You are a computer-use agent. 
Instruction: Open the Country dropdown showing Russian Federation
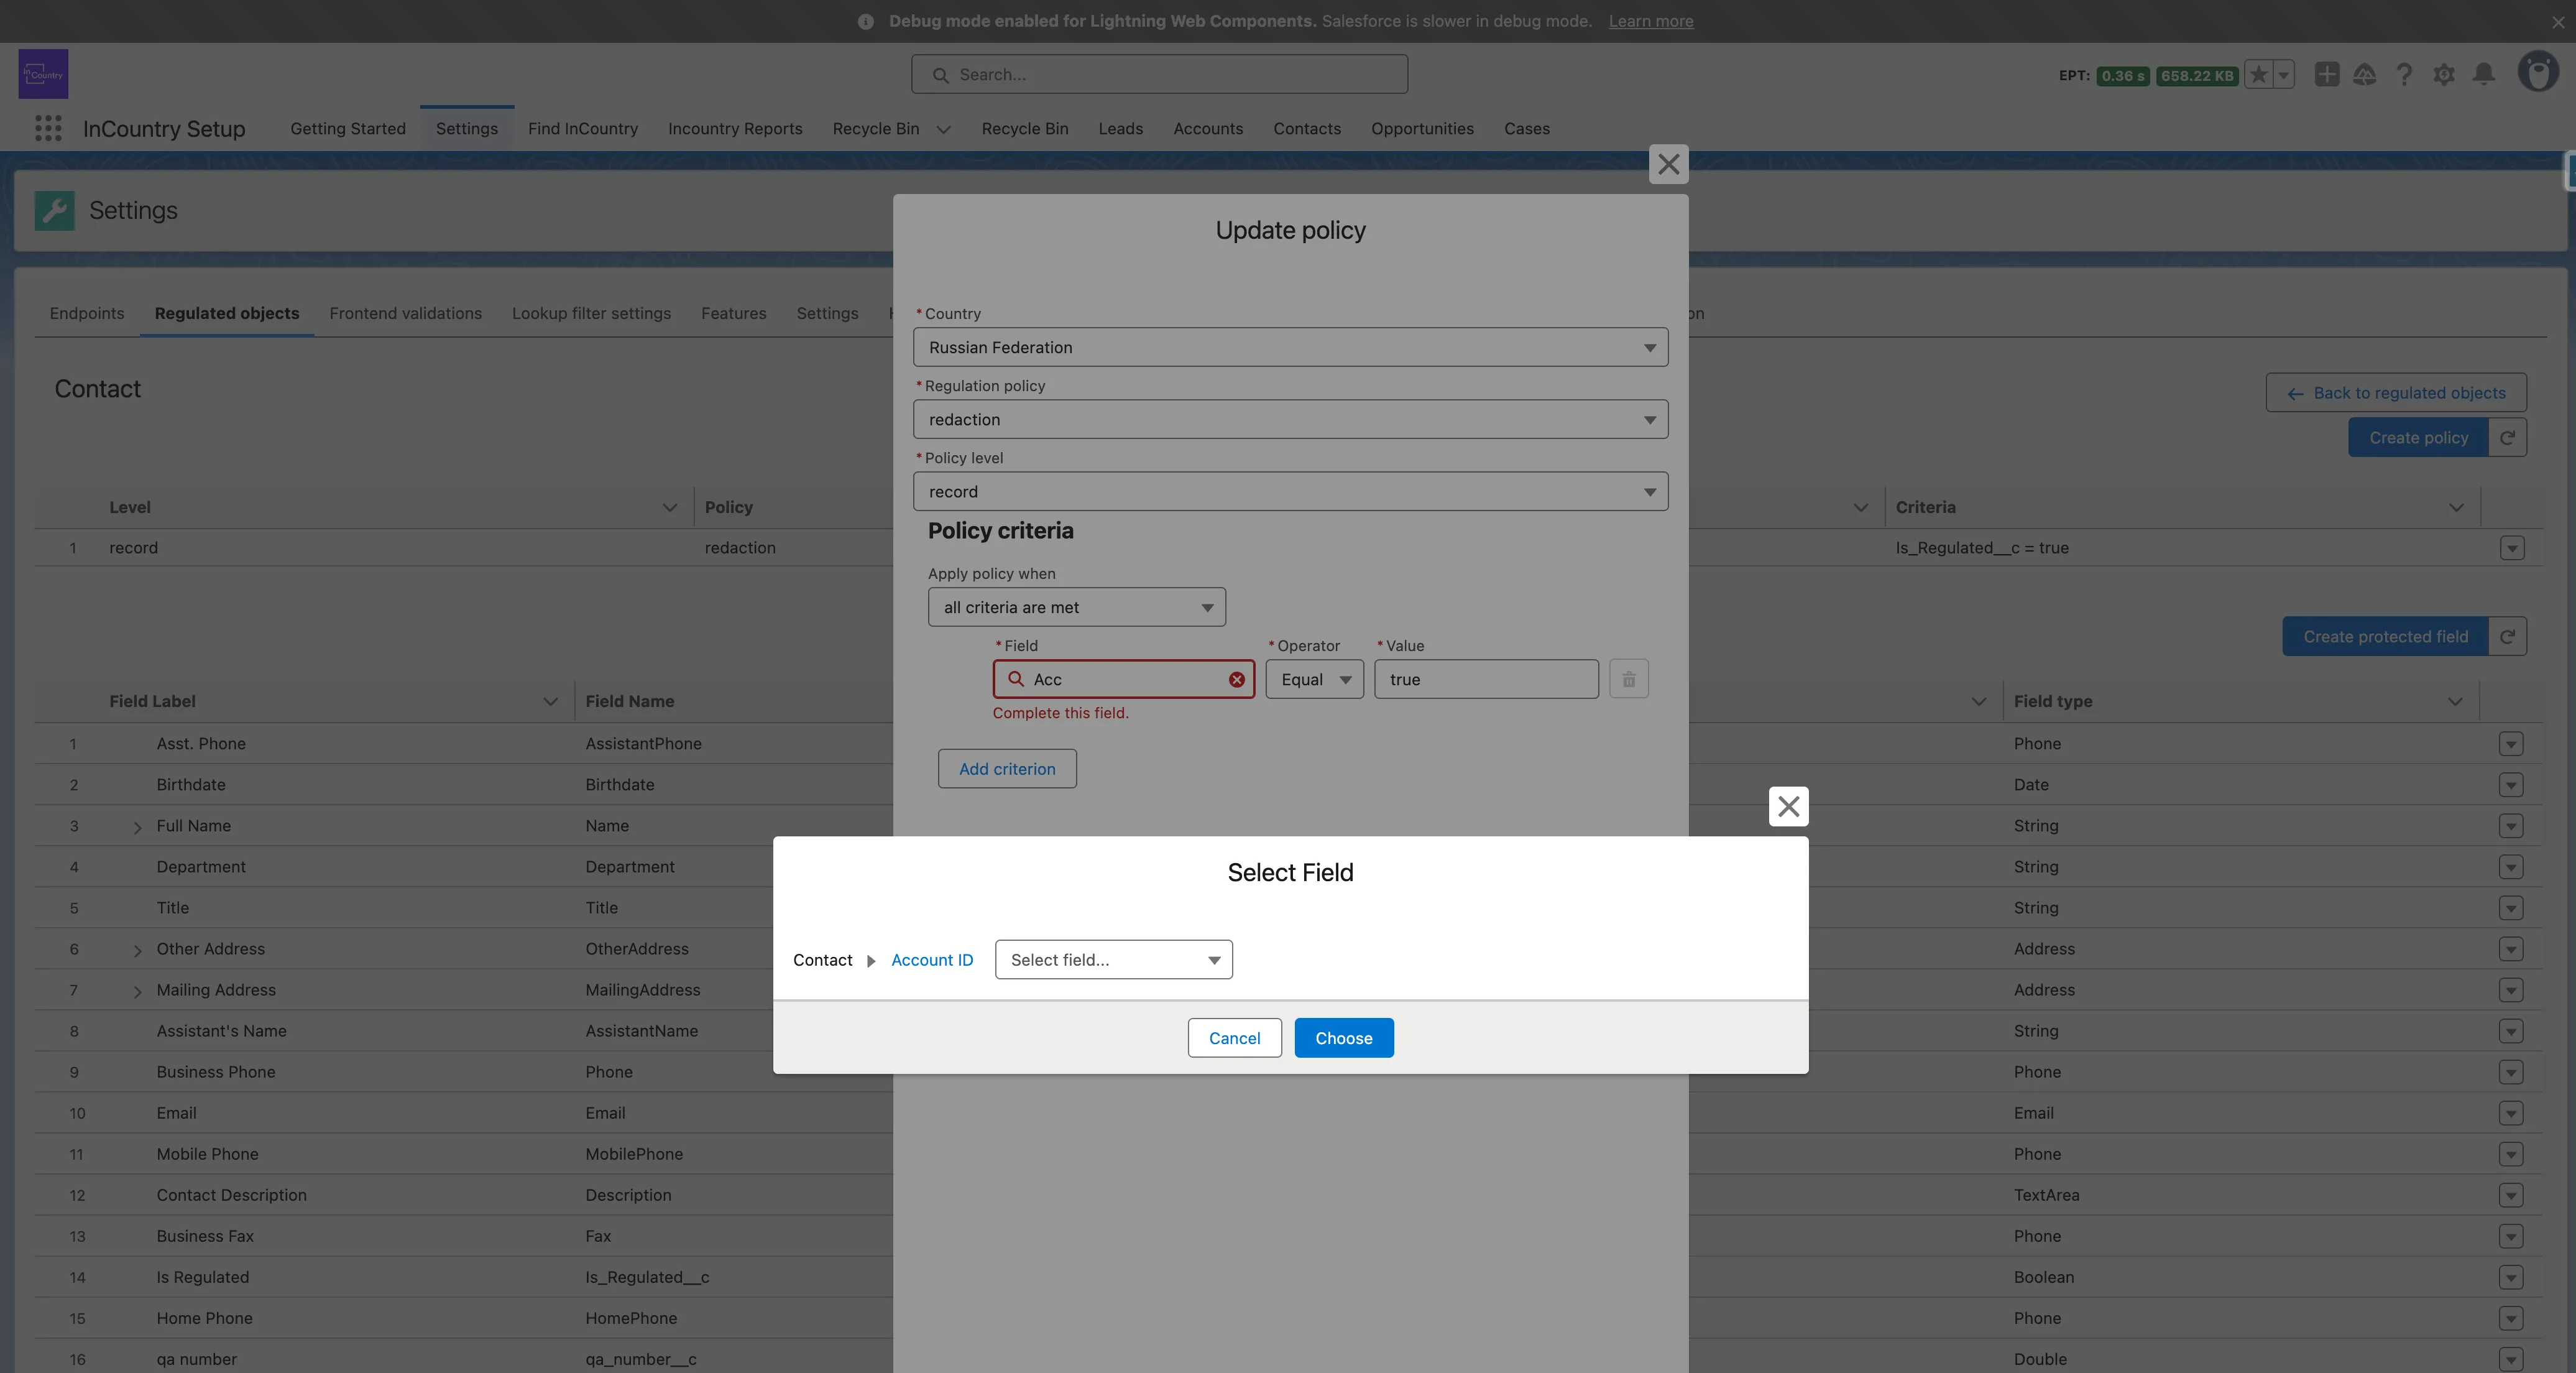(x=1290, y=347)
